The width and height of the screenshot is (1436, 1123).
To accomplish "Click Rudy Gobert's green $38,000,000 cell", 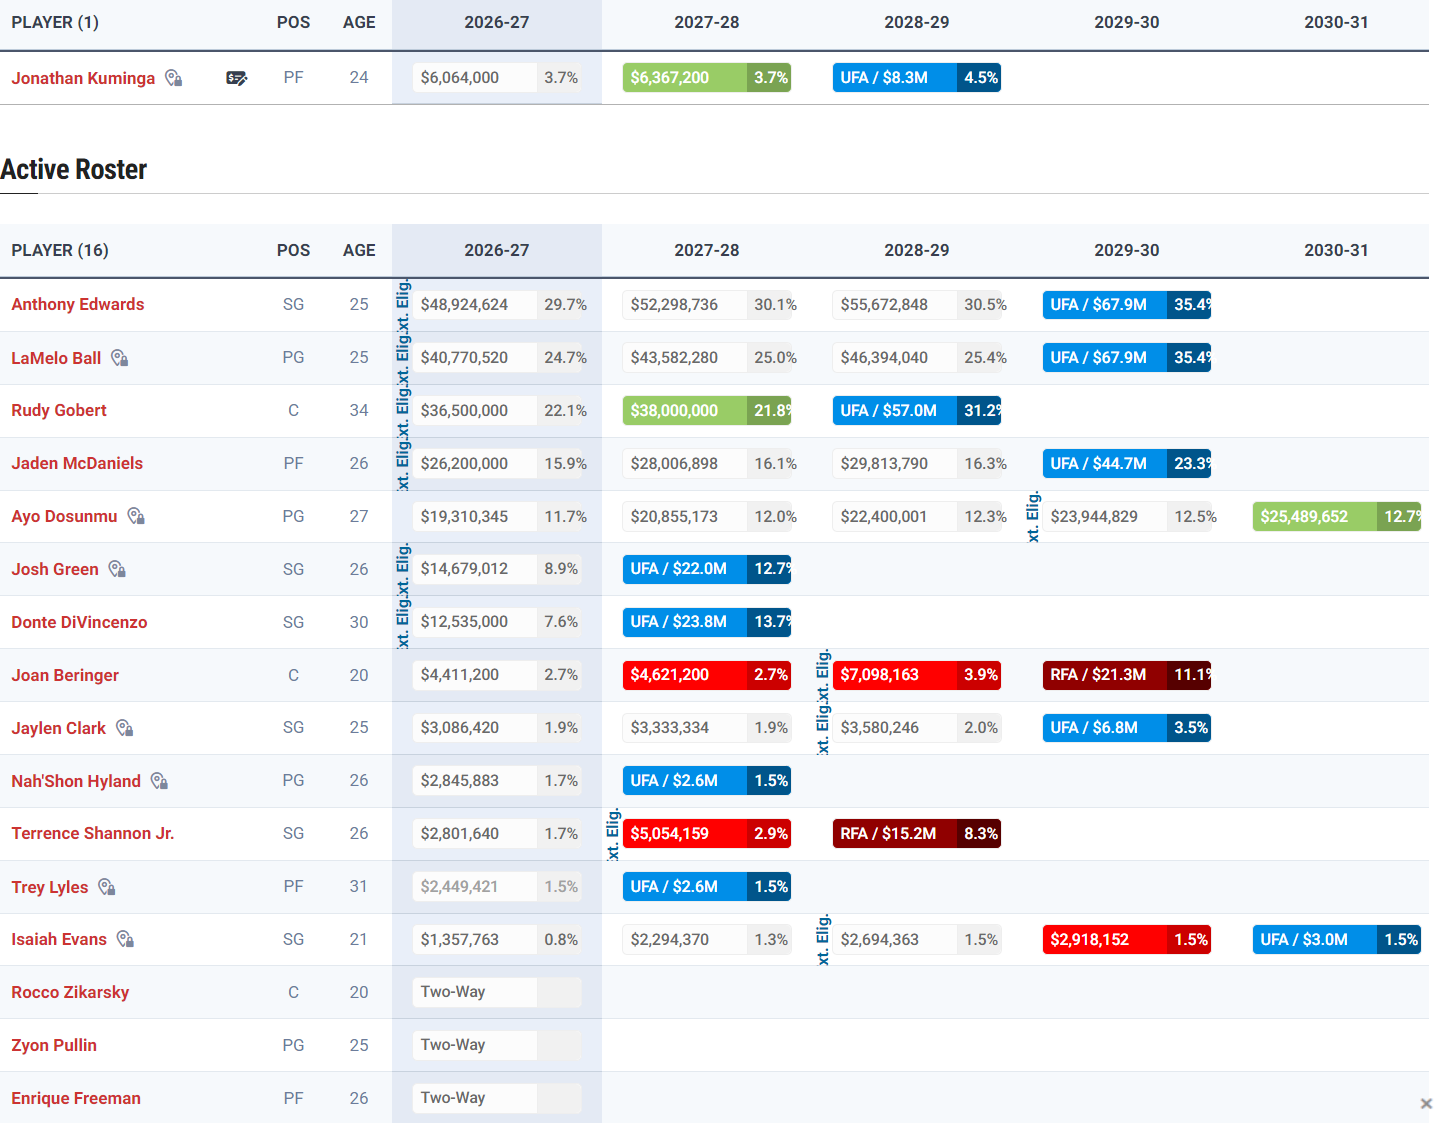I will click(x=707, y=410).
